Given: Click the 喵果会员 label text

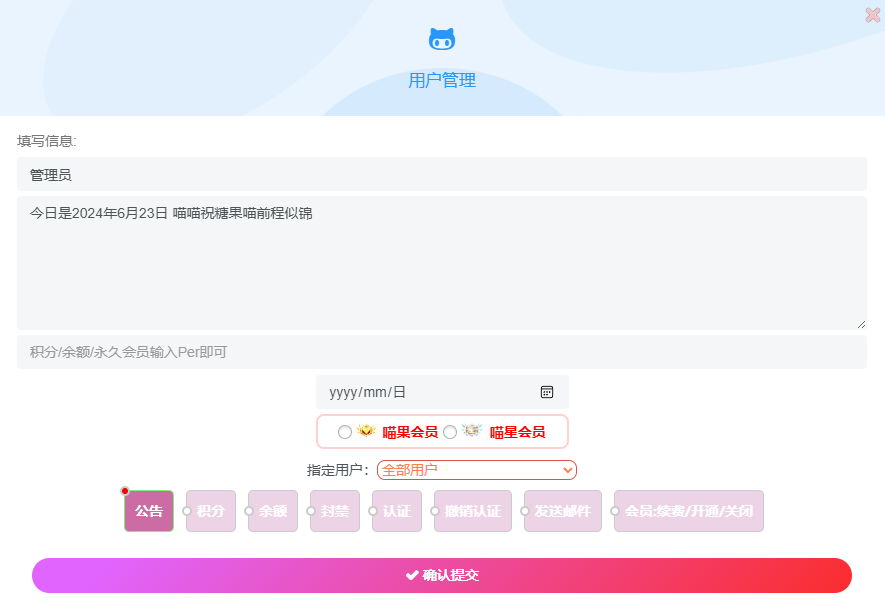Looking at the screenshot, I should tap(410, 432).
